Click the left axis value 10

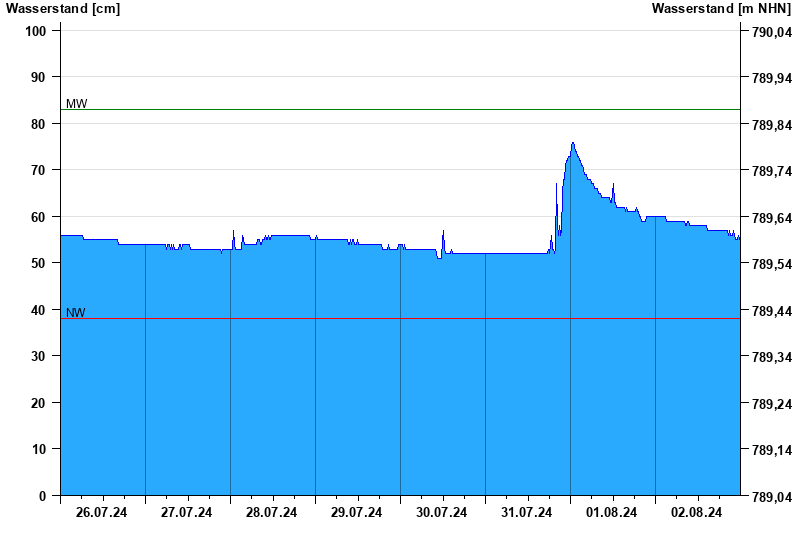click(39, 449)
